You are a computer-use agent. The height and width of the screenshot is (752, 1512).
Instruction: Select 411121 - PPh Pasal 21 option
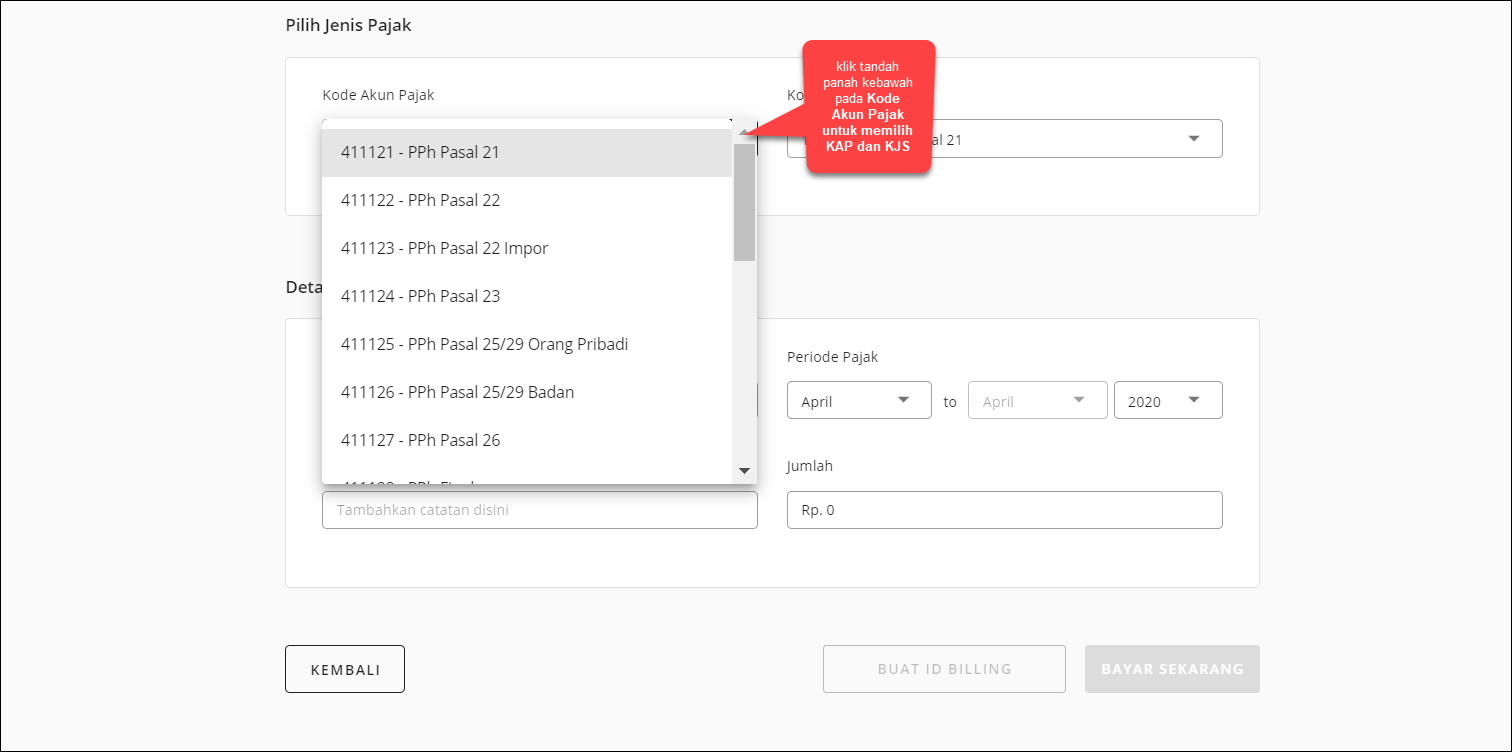(x=527, y=153)
